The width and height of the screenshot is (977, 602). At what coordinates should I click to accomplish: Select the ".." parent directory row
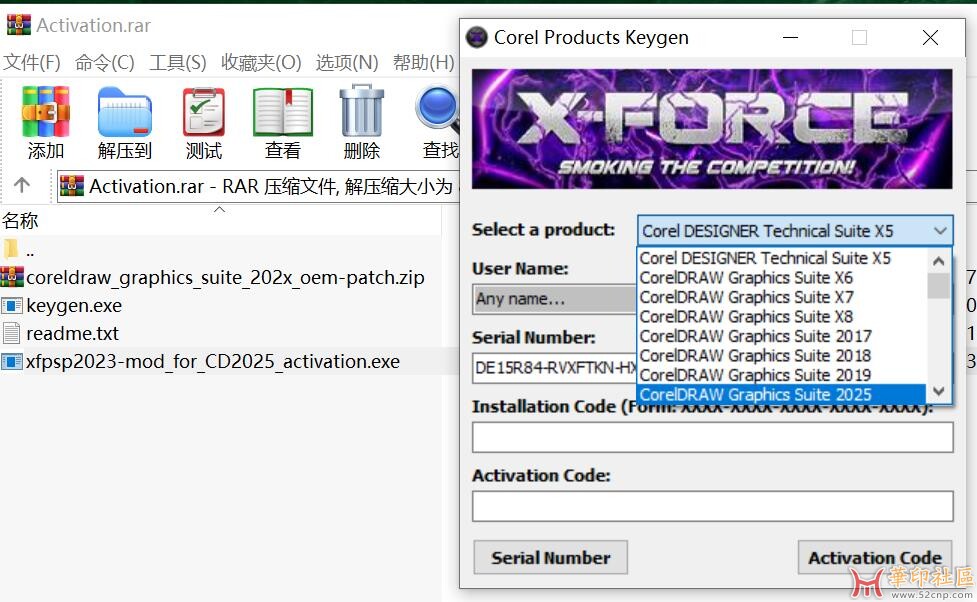(221, 249)
